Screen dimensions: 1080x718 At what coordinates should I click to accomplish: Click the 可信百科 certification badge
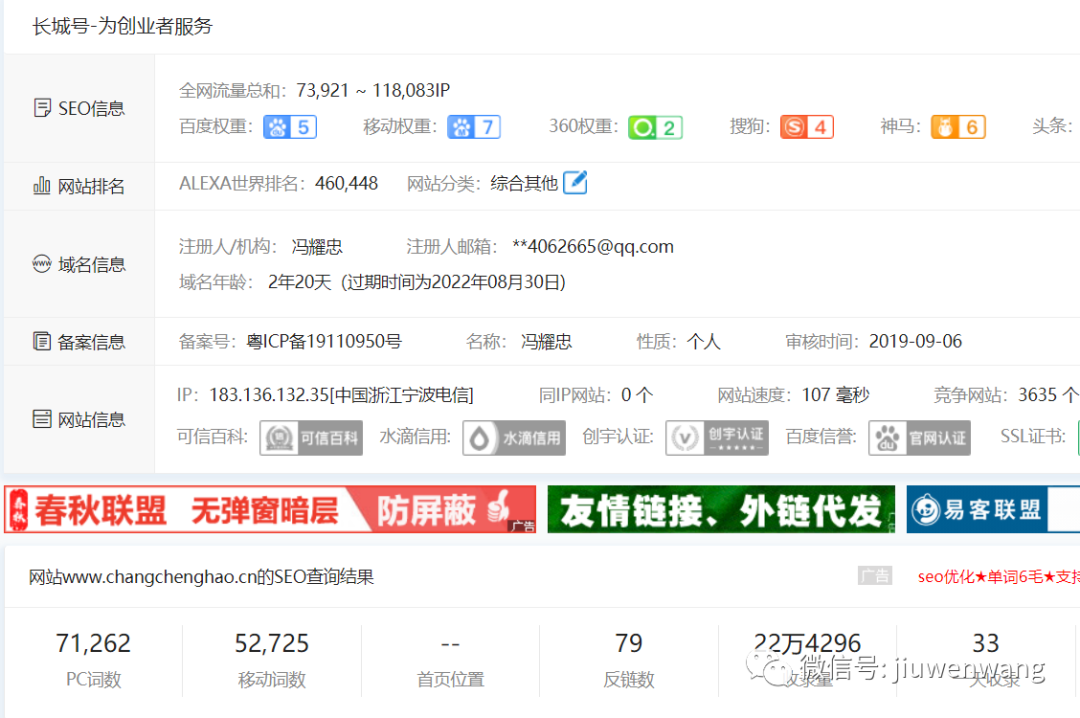(311, 438)
